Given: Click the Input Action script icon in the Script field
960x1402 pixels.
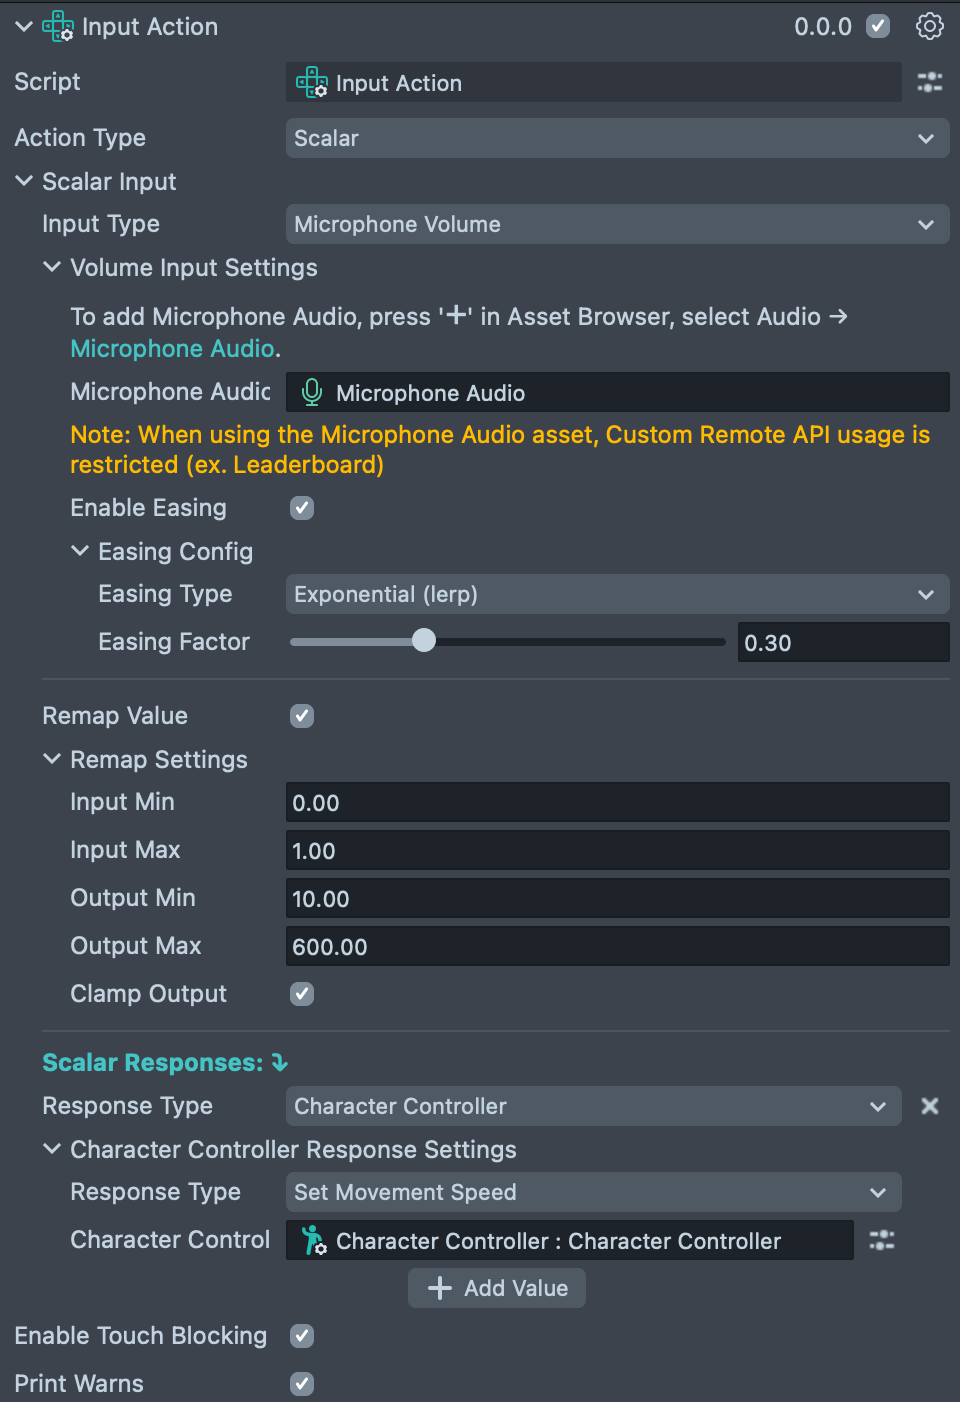Looking at the screenshot, I should [312, 82].
